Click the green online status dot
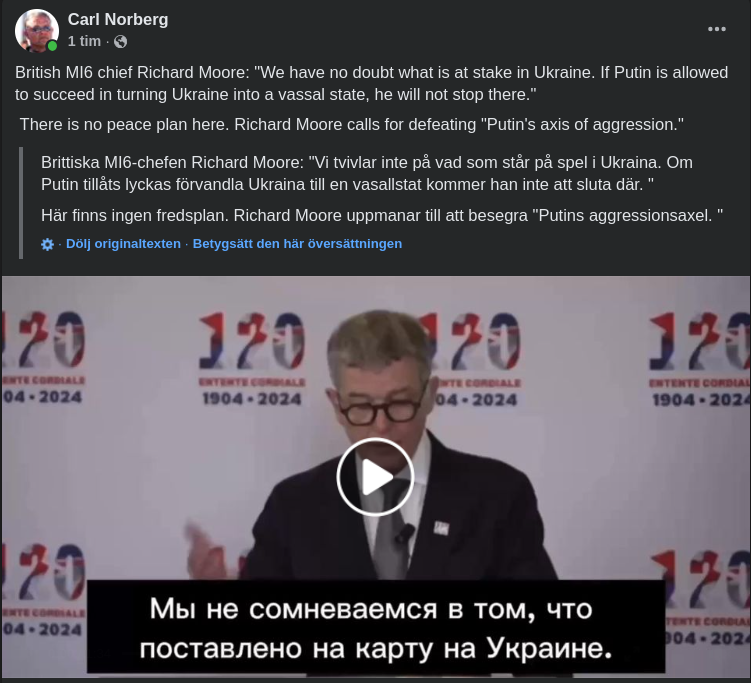751x683 pixels. pos(52,46)
